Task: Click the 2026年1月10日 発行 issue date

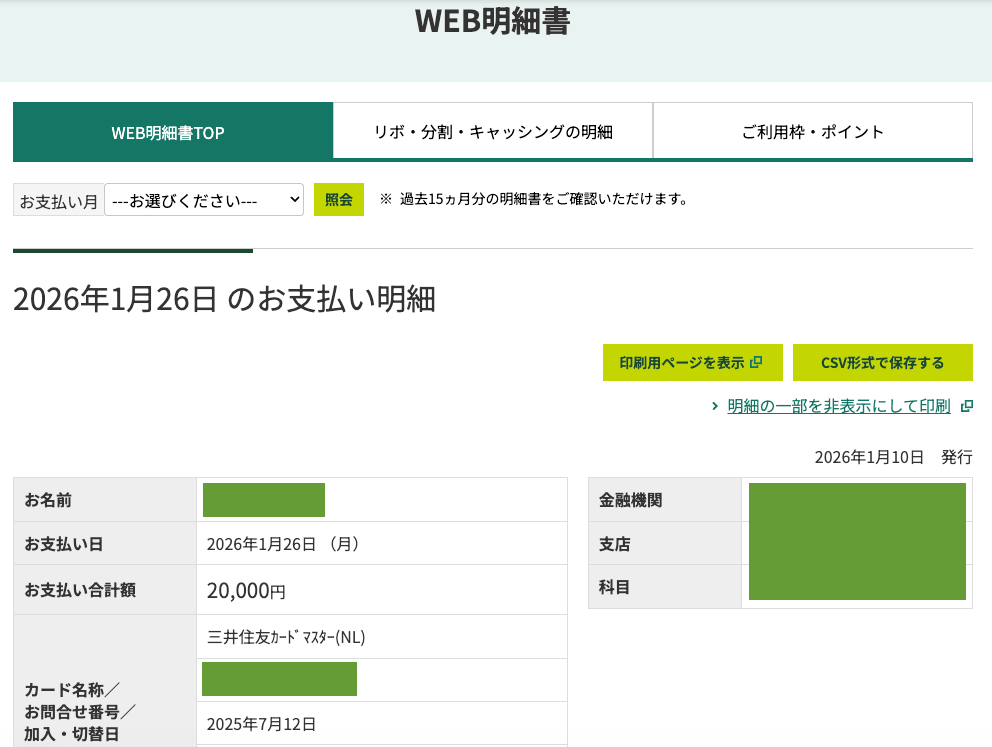Action: 892,457
